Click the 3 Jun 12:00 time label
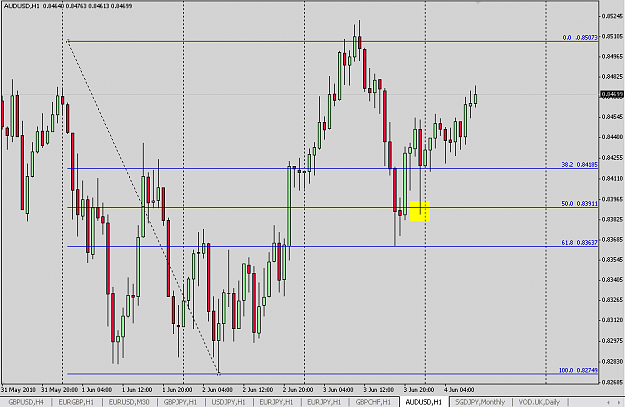The height and width of the screenshot is (407, 625). tap(379, 389)
